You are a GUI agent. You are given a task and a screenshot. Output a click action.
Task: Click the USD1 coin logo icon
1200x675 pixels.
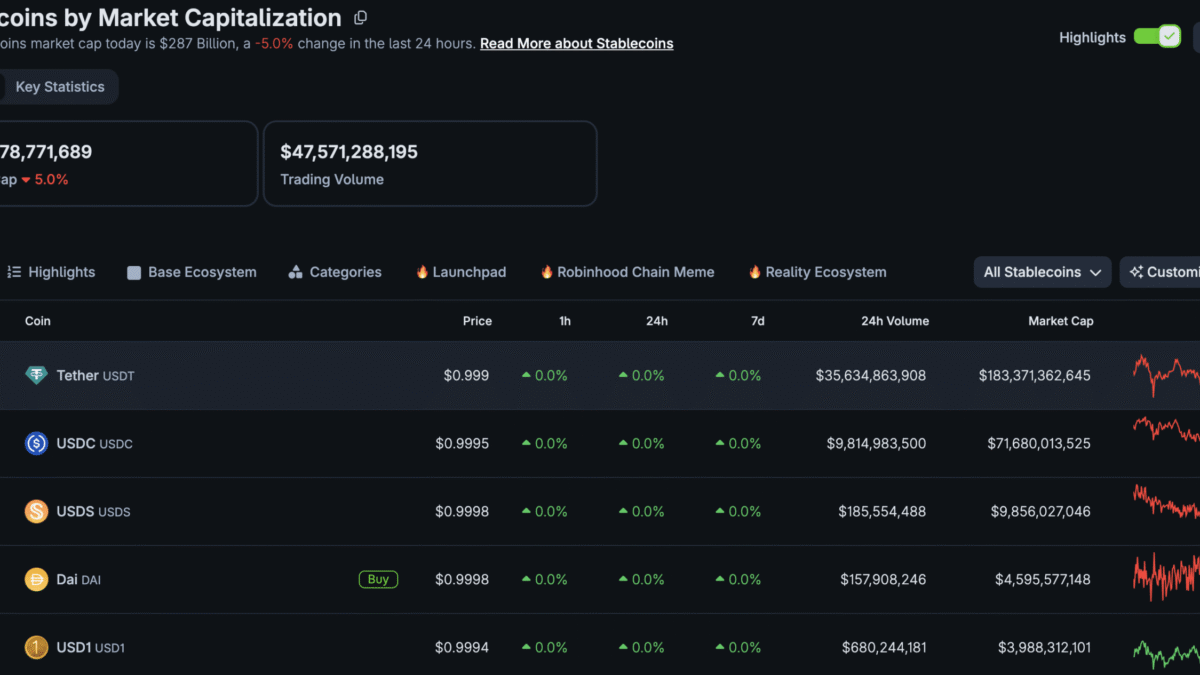pyautogui.click(x=36, y=647)
